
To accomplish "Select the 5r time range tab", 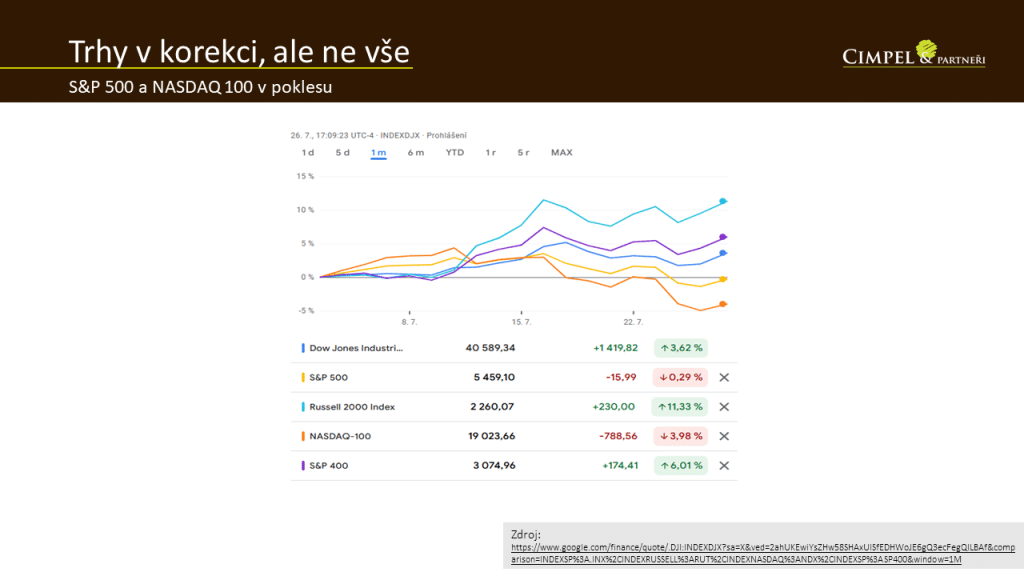I will click(523, 153).
